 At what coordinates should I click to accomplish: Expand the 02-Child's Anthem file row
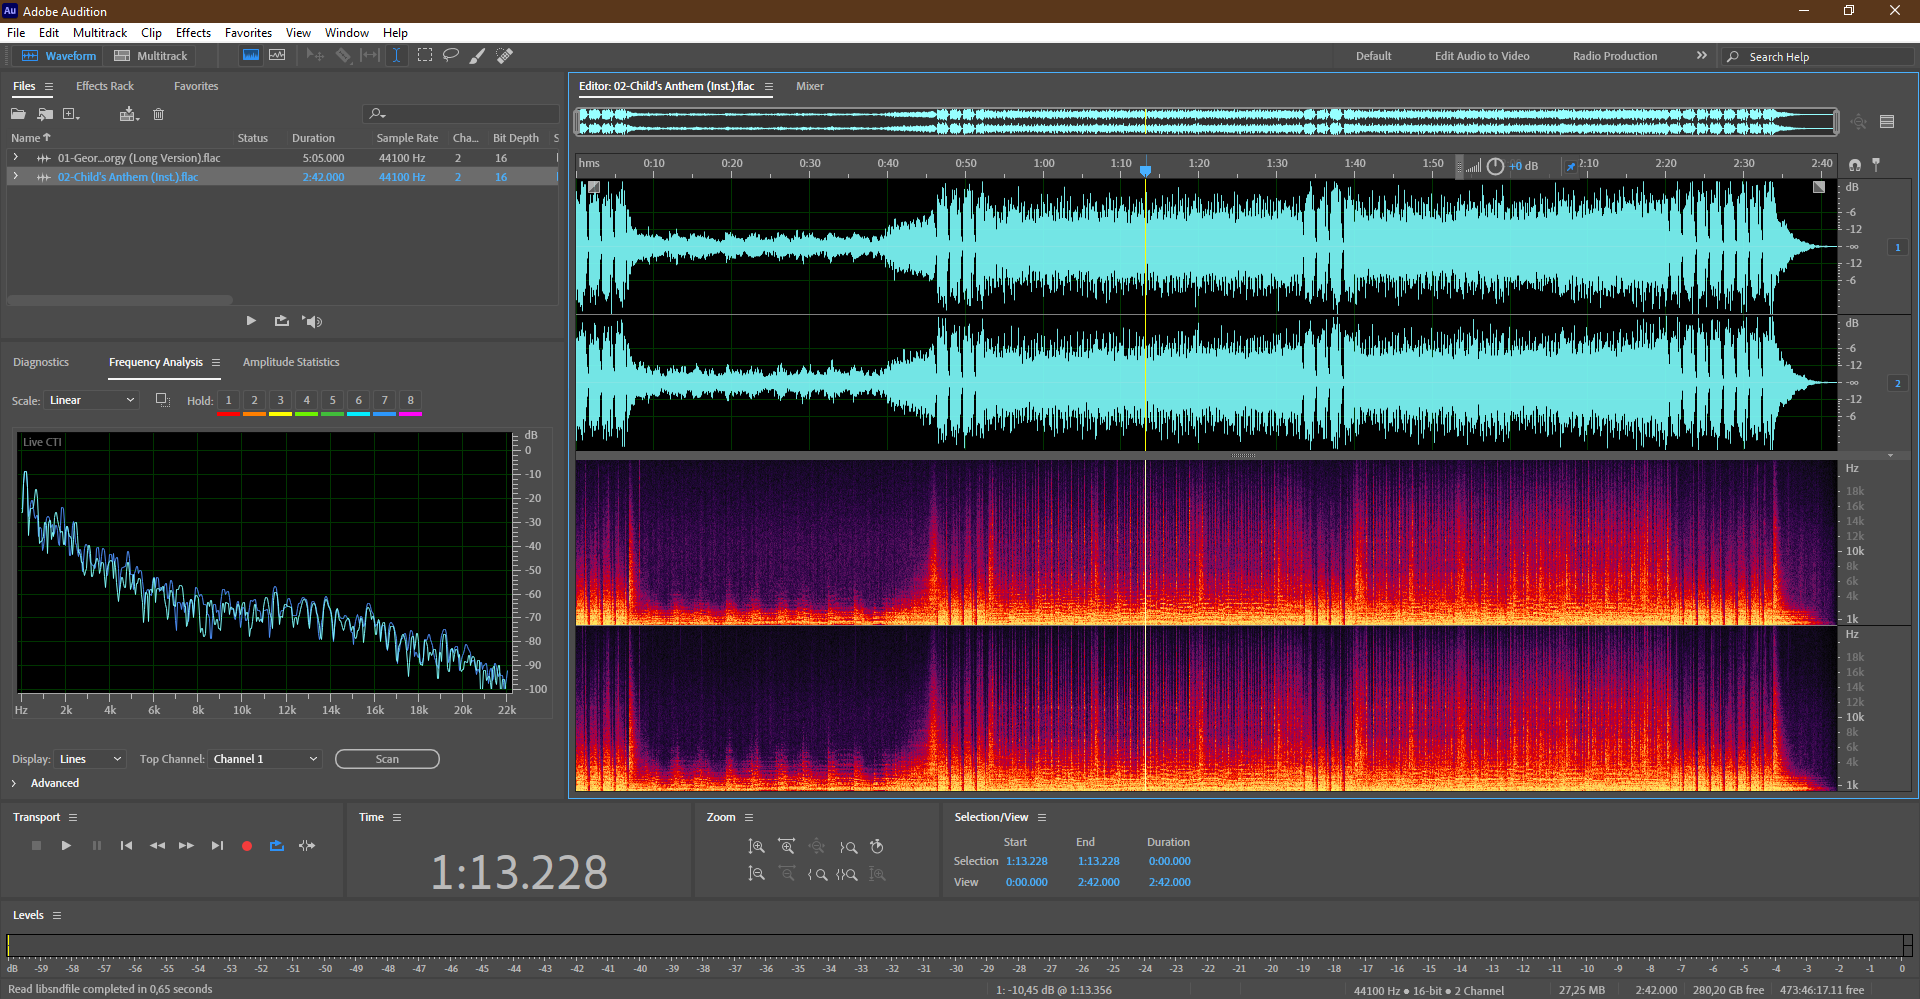point(15,177)
